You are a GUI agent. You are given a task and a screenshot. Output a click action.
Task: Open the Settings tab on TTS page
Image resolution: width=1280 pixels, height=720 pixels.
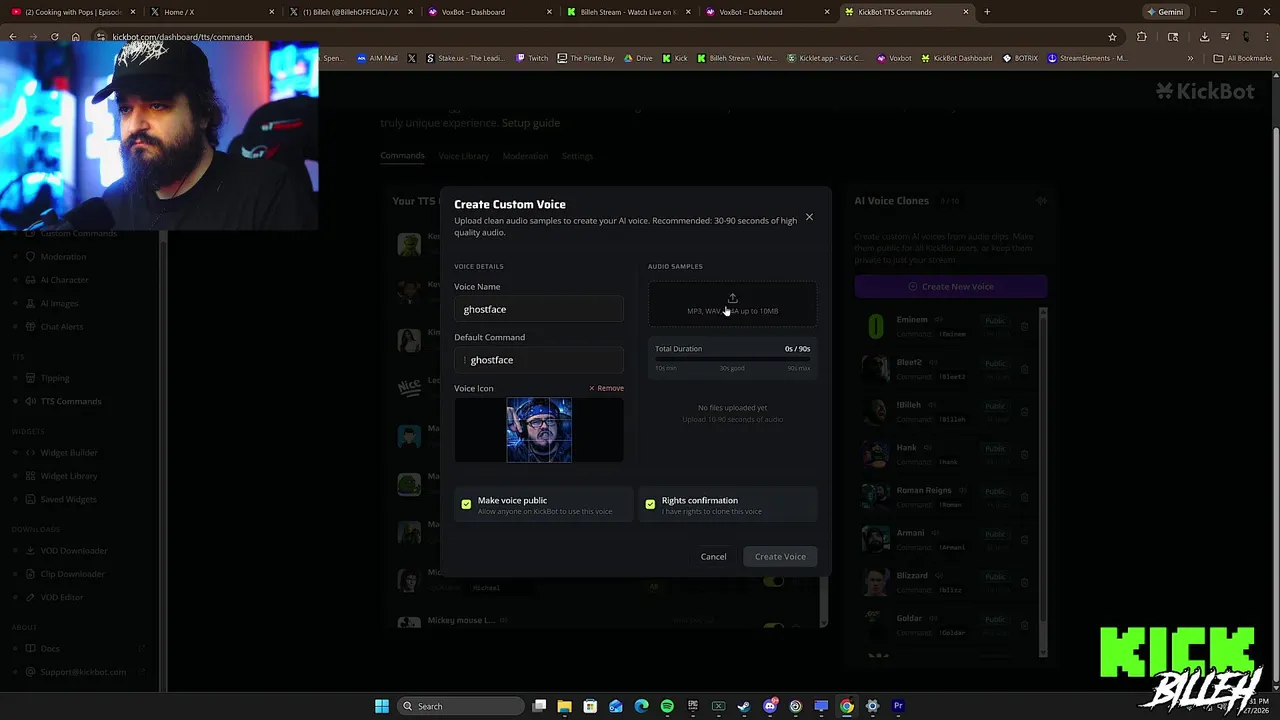pos(577,156)
